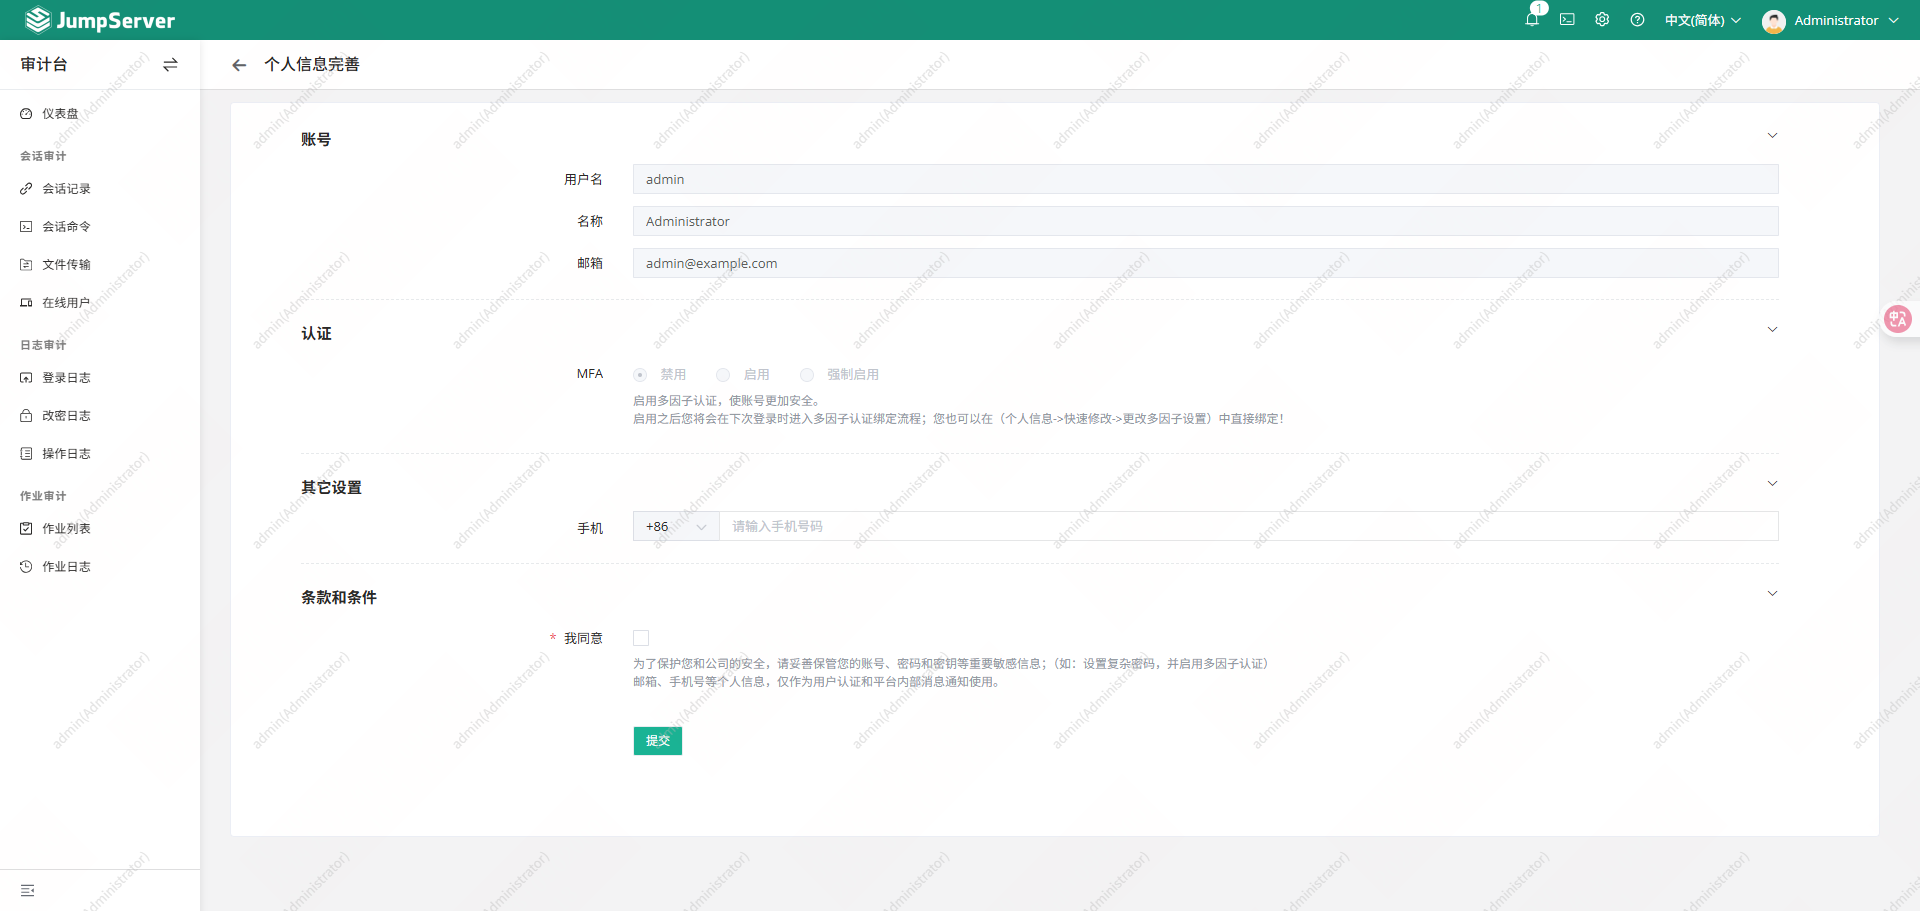The image size is (1920, 911).
Task: Click the 操作日志 document icon
Action: tap(26, 454)
